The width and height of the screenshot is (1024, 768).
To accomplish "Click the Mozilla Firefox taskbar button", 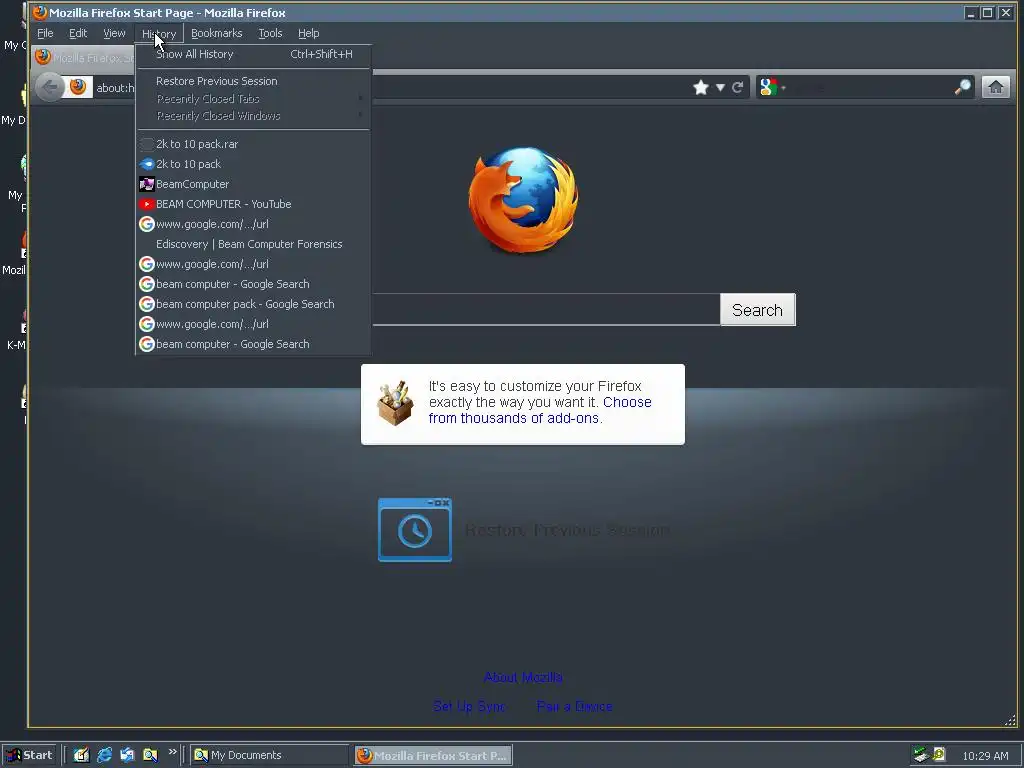I will 434,755.
